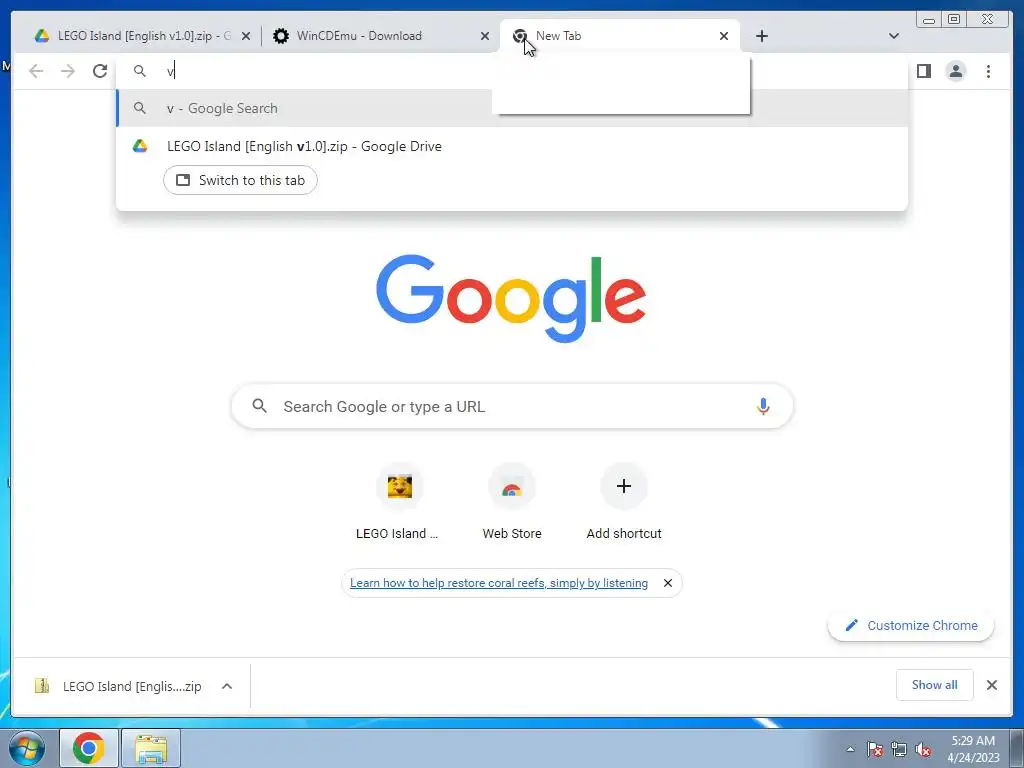
Task: Choose the 'v - Google Search' suggestion
Action: 512,108
